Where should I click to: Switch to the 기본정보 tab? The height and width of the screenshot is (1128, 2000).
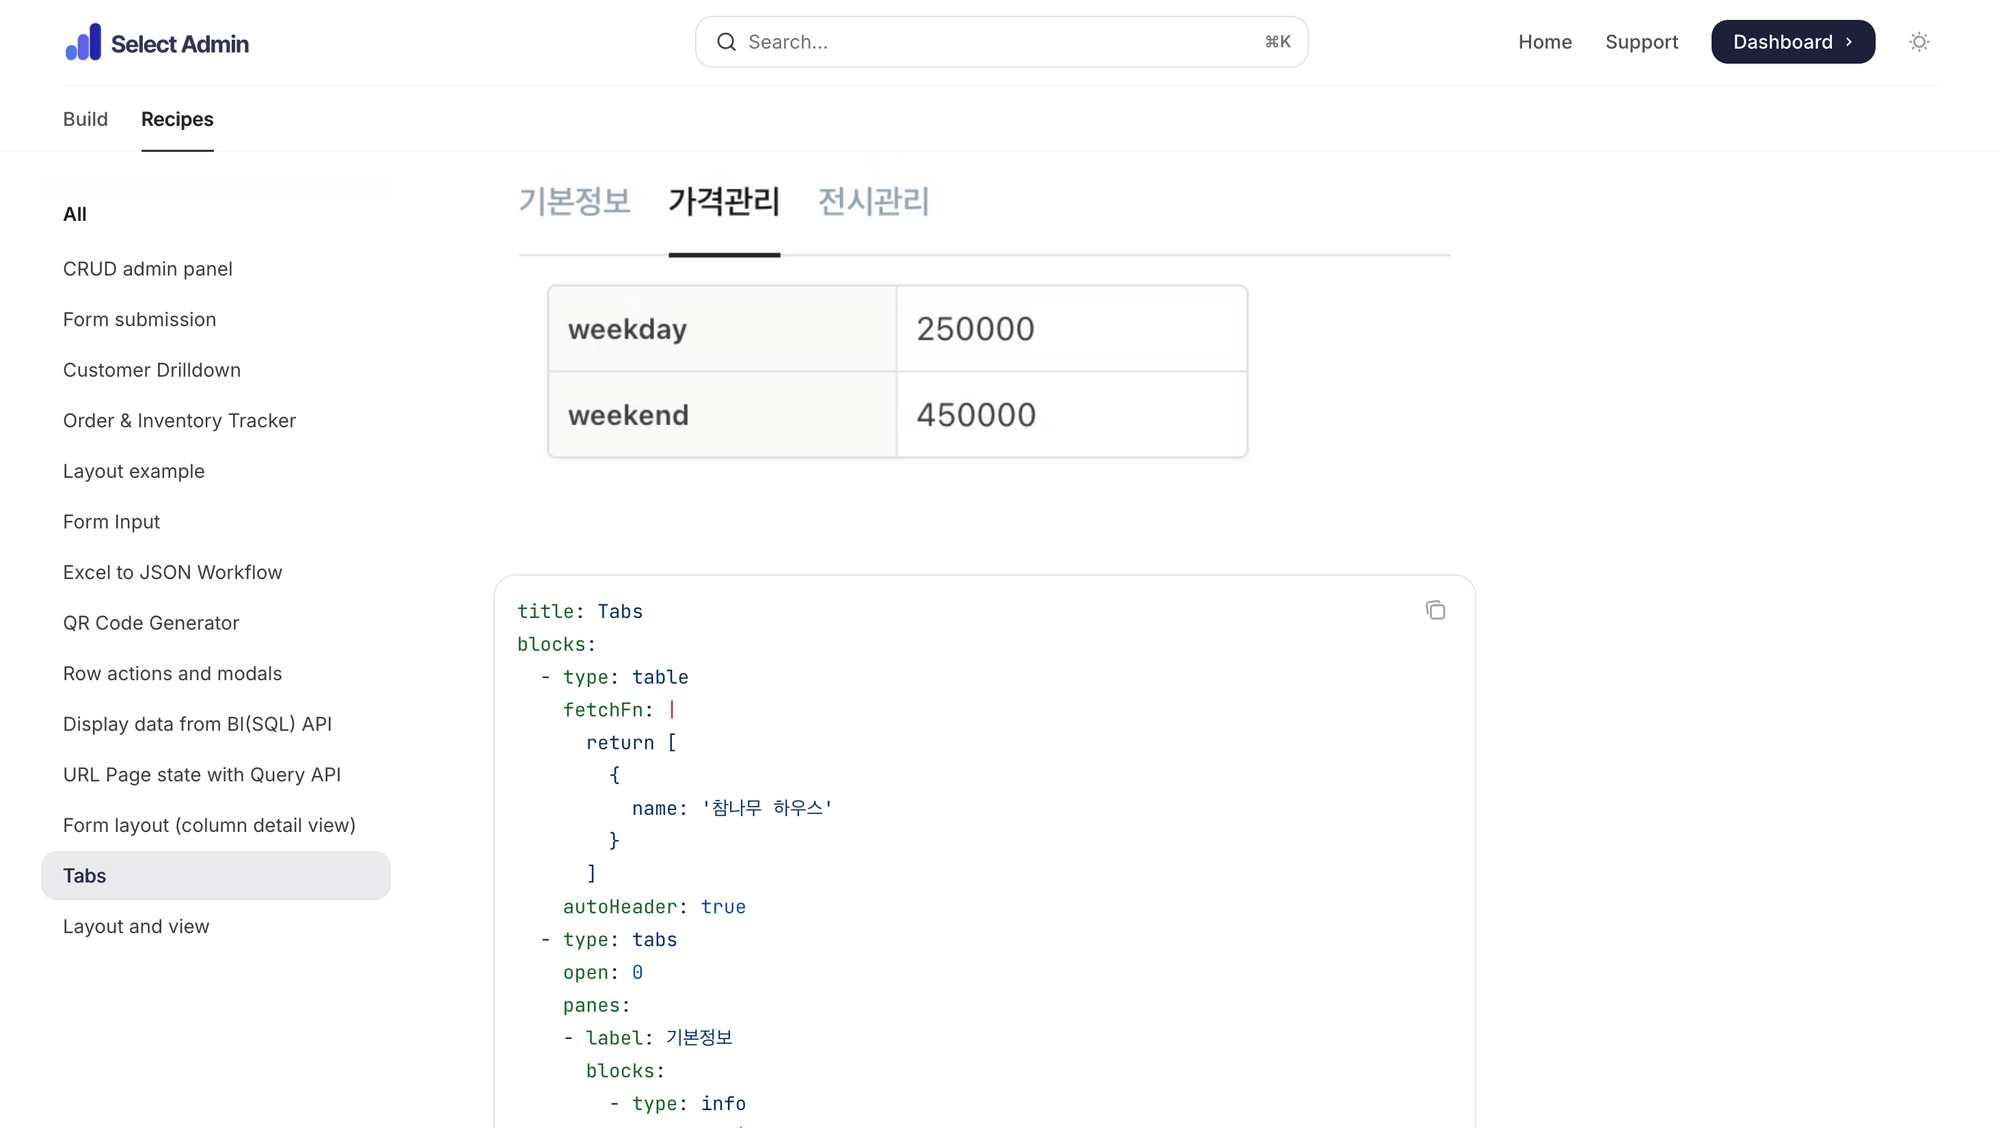pyautogui.click(x=575, y=202)
